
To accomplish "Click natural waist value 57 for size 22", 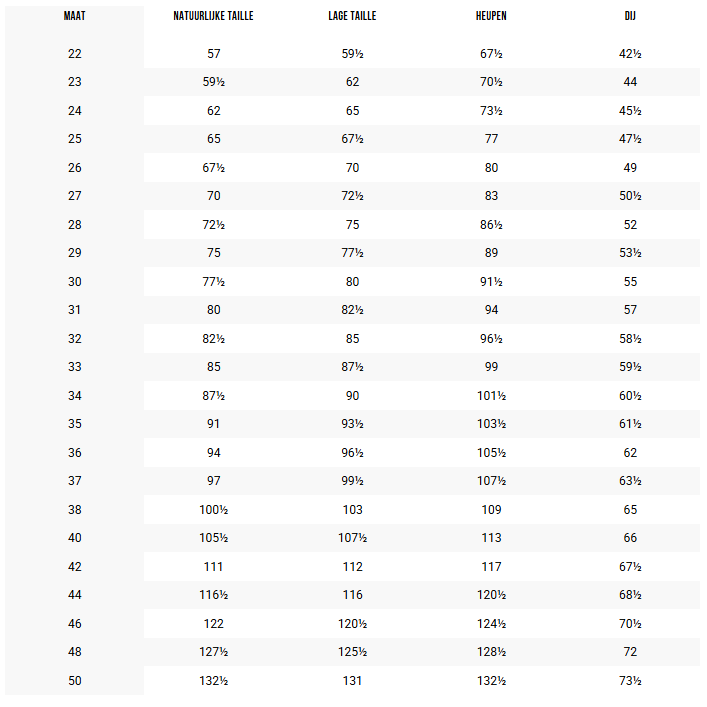I will (x=214, y=54).
